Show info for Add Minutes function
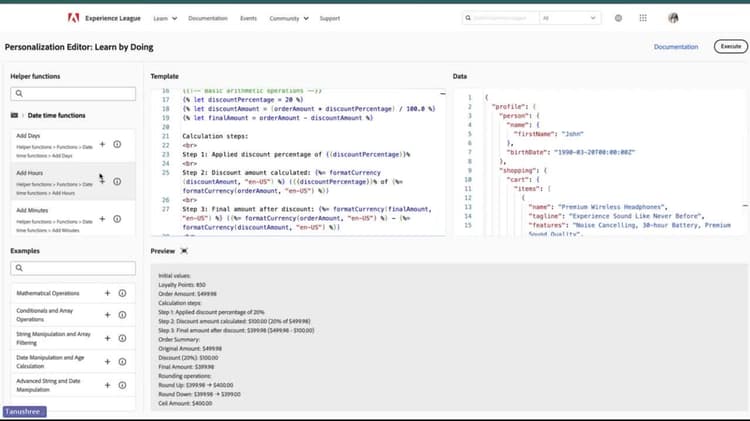 (x=117, y=219)
